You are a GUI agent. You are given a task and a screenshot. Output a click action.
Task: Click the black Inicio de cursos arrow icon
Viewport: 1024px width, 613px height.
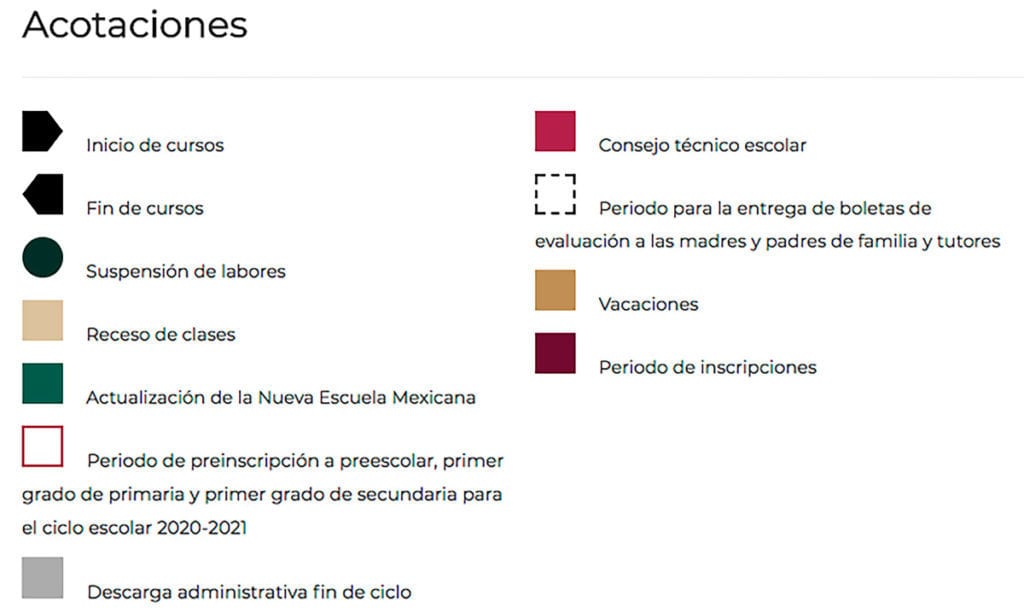click(x=42, y=131)
